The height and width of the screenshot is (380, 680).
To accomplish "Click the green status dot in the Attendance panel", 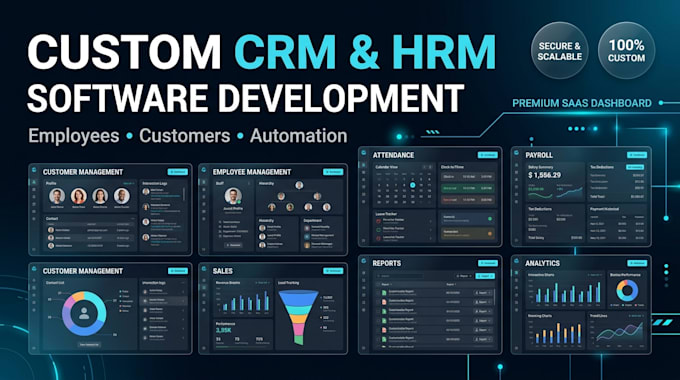I will [x=490, y=219].
